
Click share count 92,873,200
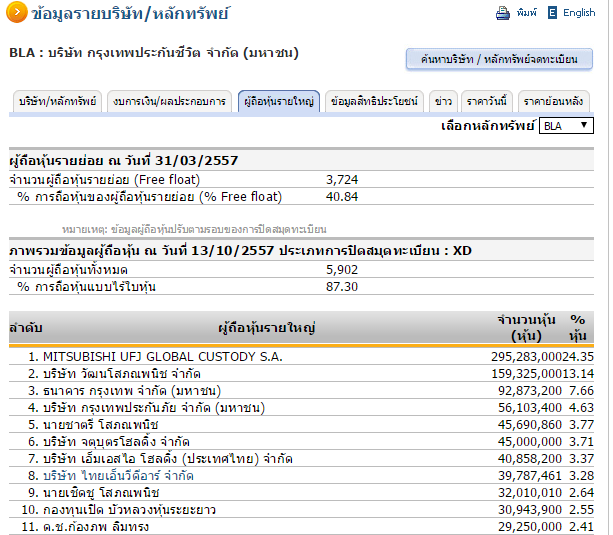click(x=530, y=391)
